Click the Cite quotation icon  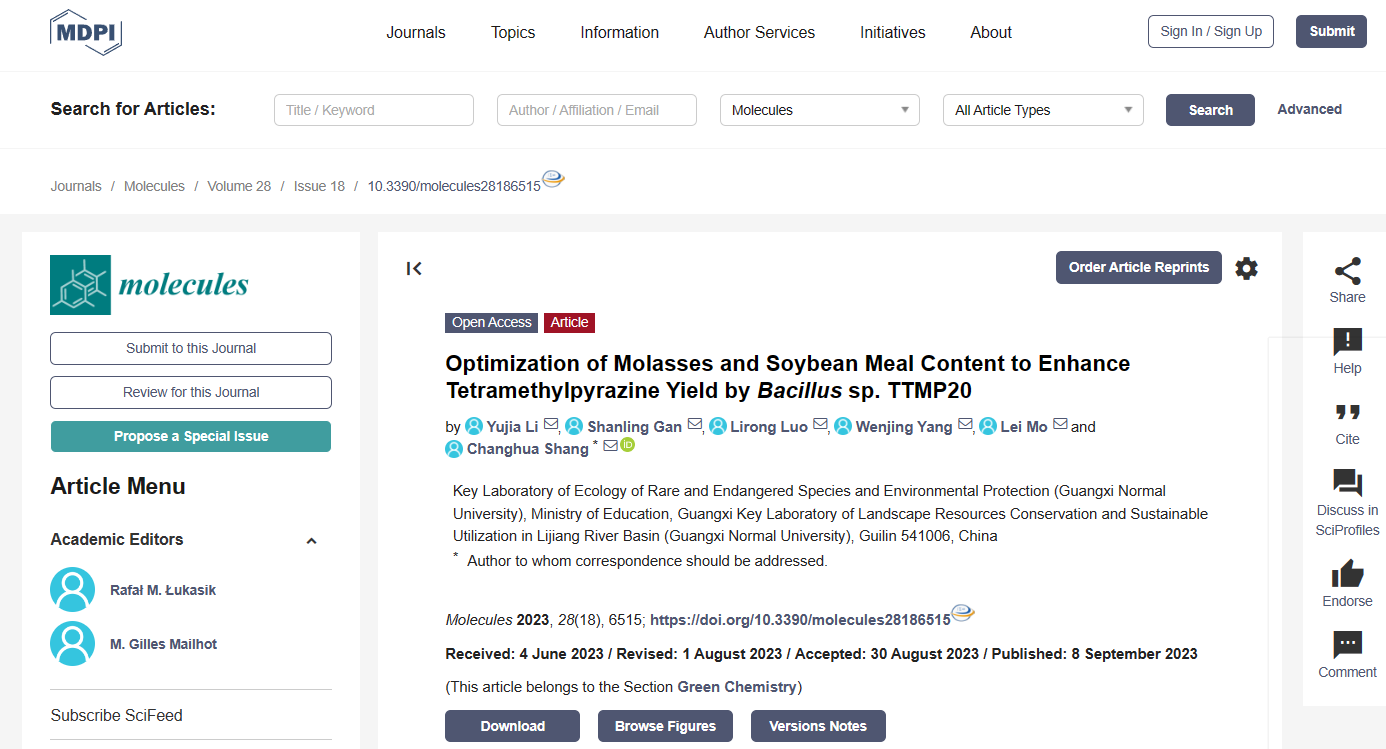tap(1347, 413)
